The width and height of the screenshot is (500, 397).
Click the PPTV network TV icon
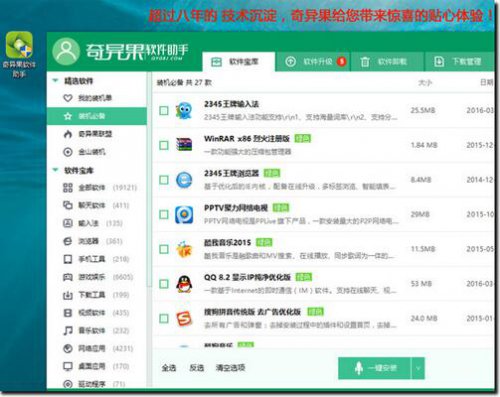point(184,214)
